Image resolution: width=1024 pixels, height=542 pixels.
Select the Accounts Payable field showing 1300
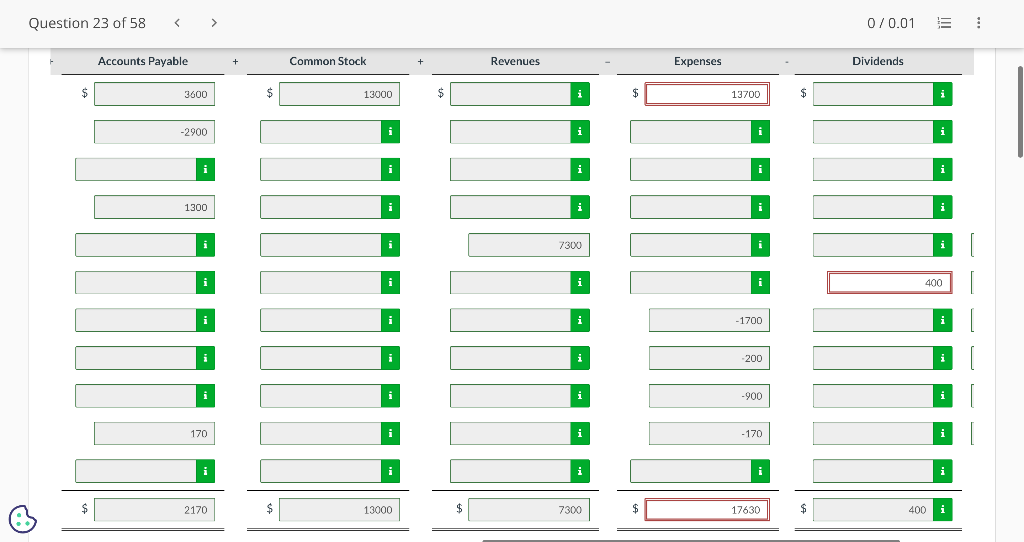[154, 208]
